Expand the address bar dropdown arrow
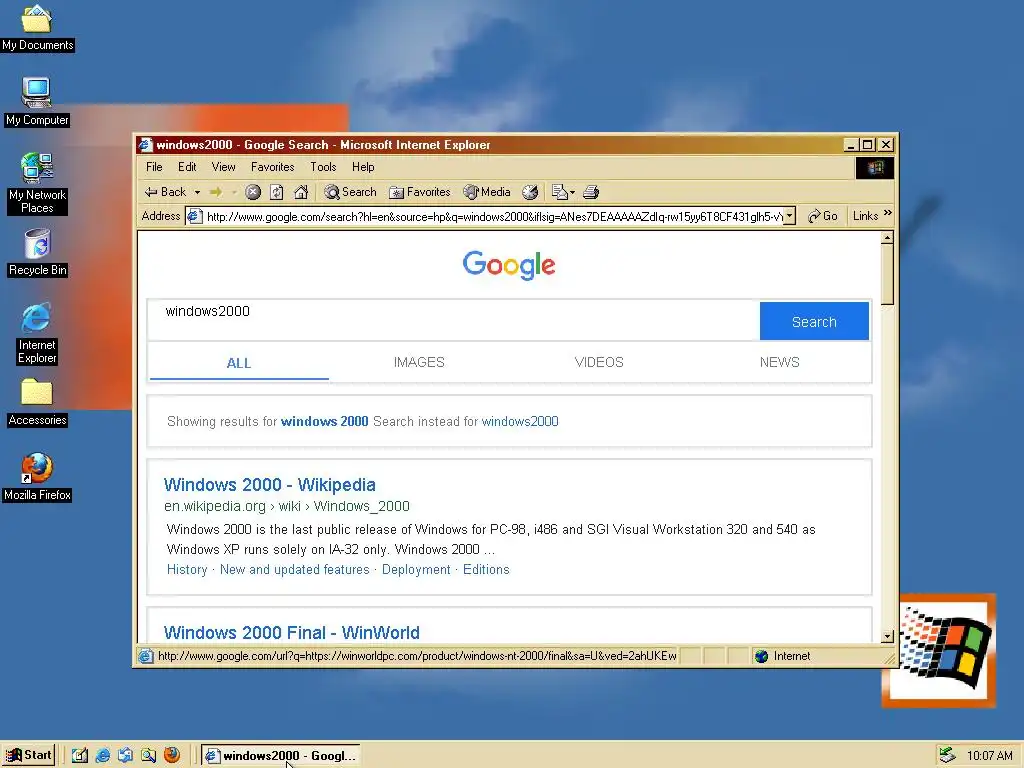 pyautogui.click(x=790, y=216)
